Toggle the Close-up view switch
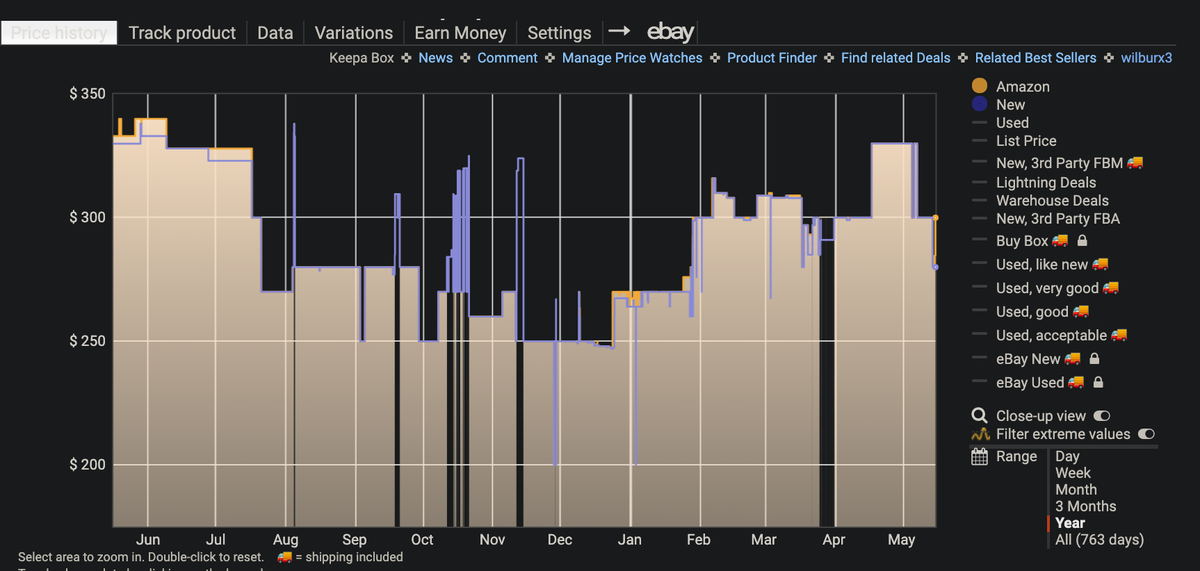Image resolution: width=1200 pixels, height=571 pixels. tap(1102, 415)
